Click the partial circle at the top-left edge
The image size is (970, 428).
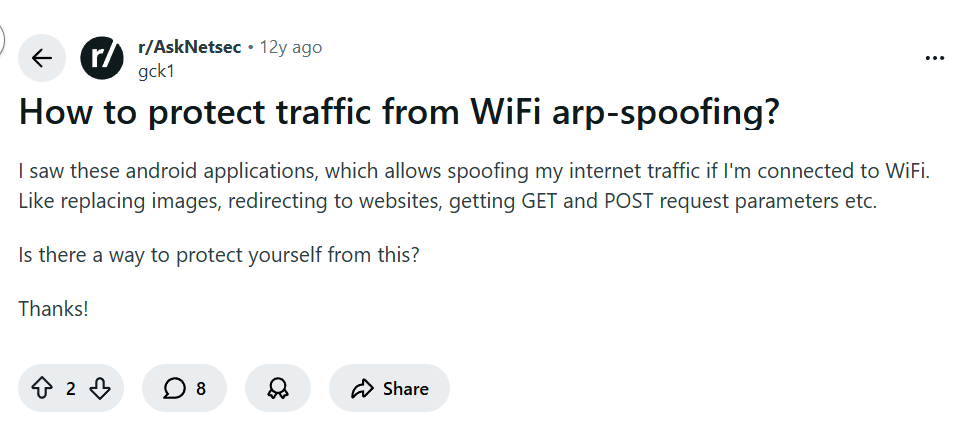[3, 40]
